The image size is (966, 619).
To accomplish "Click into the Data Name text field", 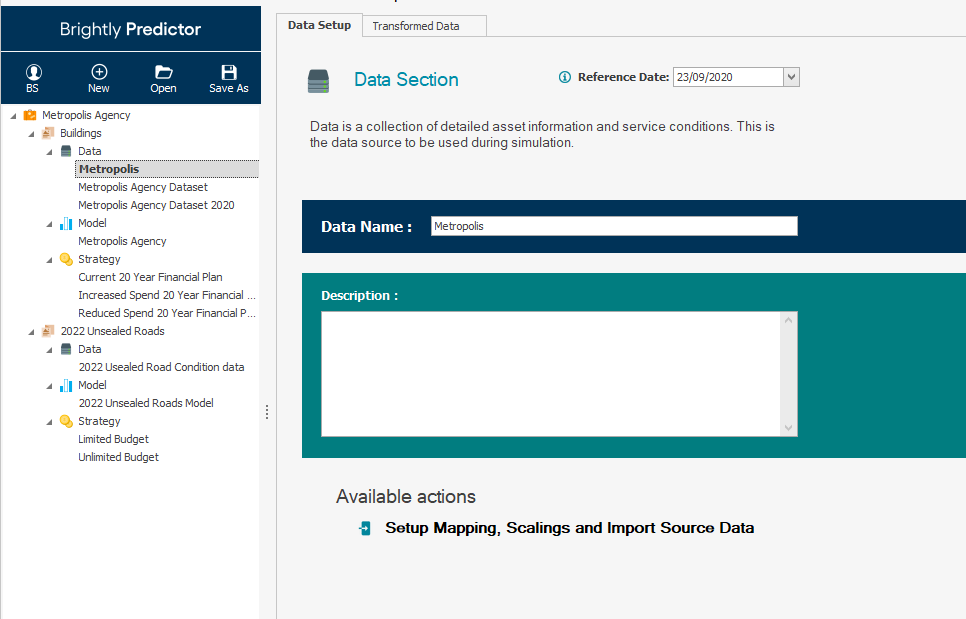I will click(614, 226).
